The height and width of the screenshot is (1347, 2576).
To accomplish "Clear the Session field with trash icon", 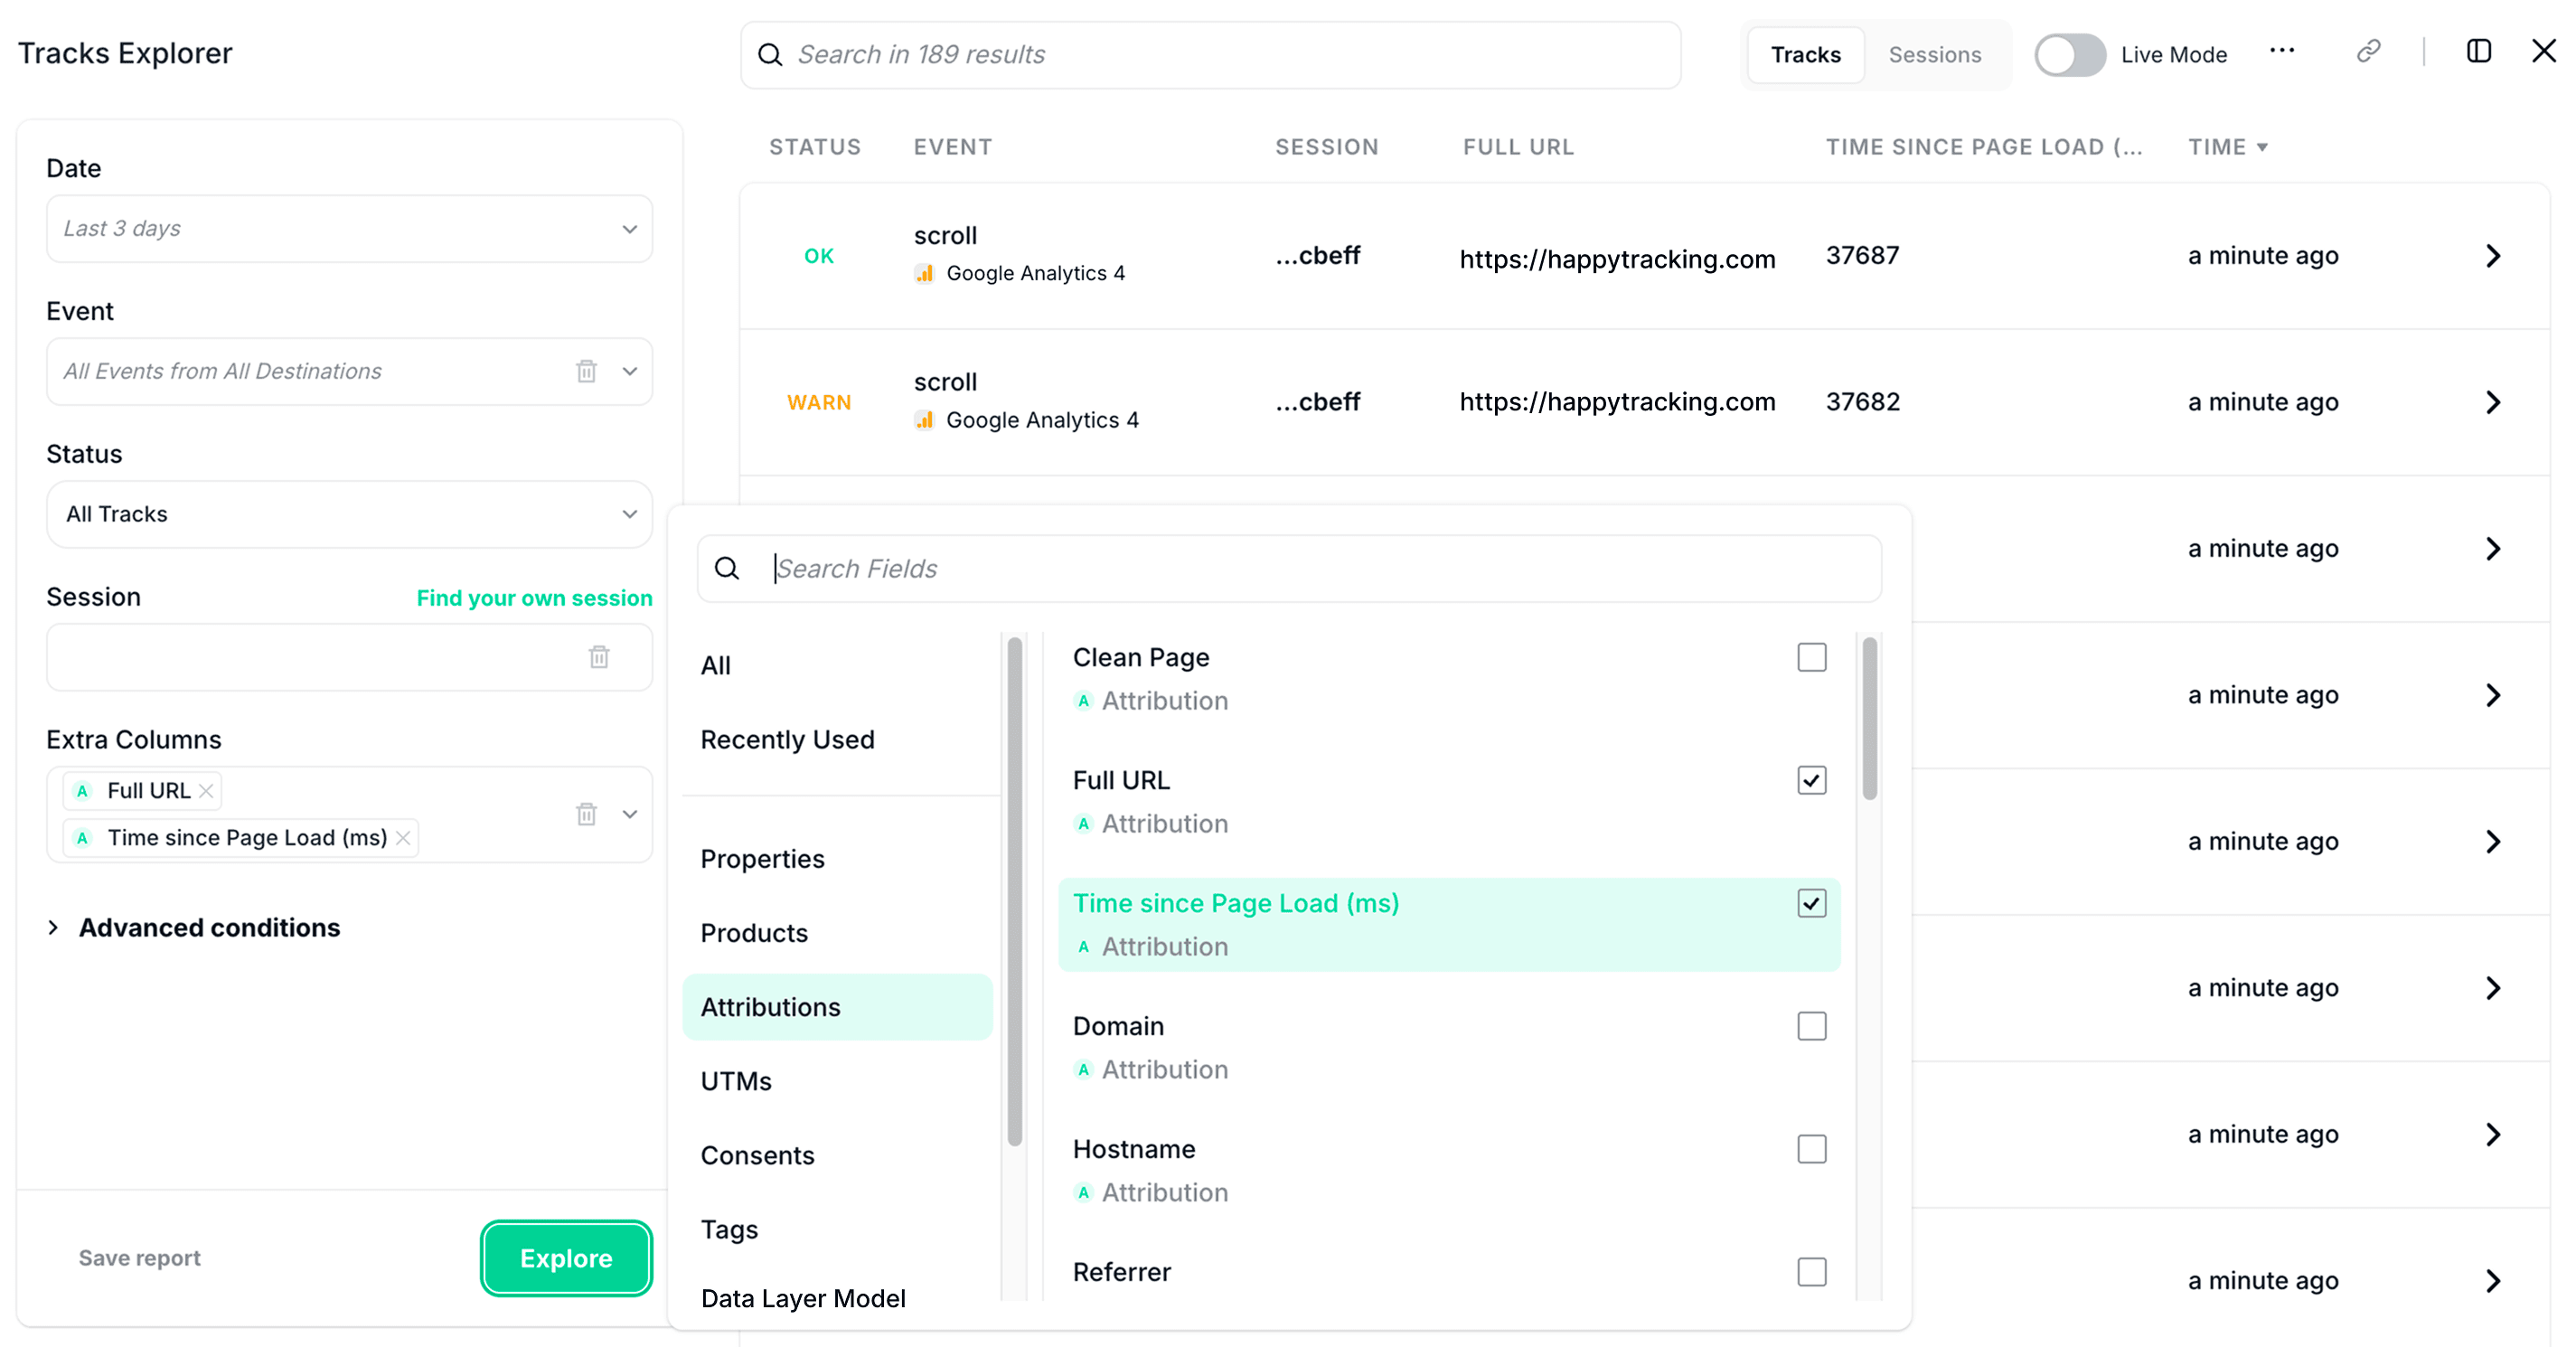I will (x=599, y=657).
